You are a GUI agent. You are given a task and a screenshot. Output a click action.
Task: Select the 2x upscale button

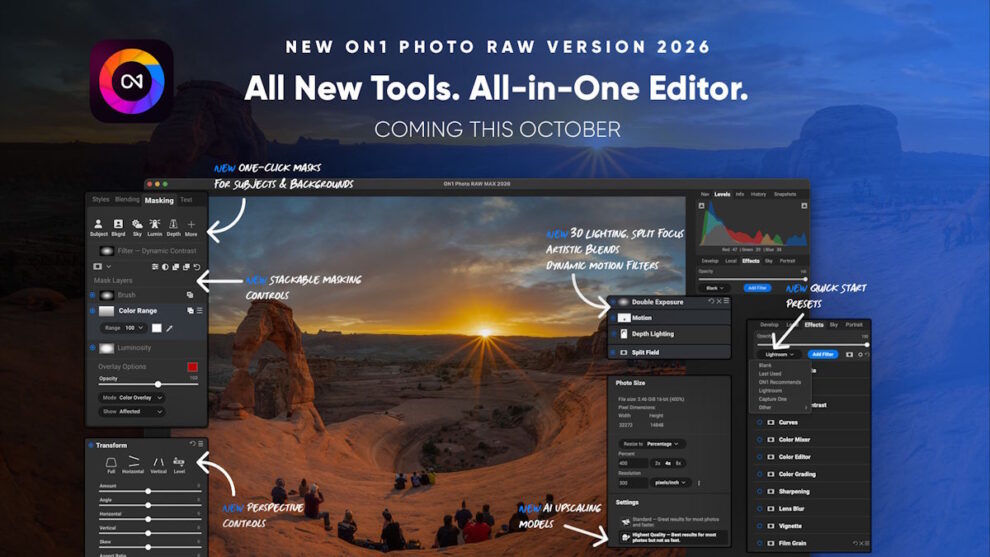click(x=657, y=463)
